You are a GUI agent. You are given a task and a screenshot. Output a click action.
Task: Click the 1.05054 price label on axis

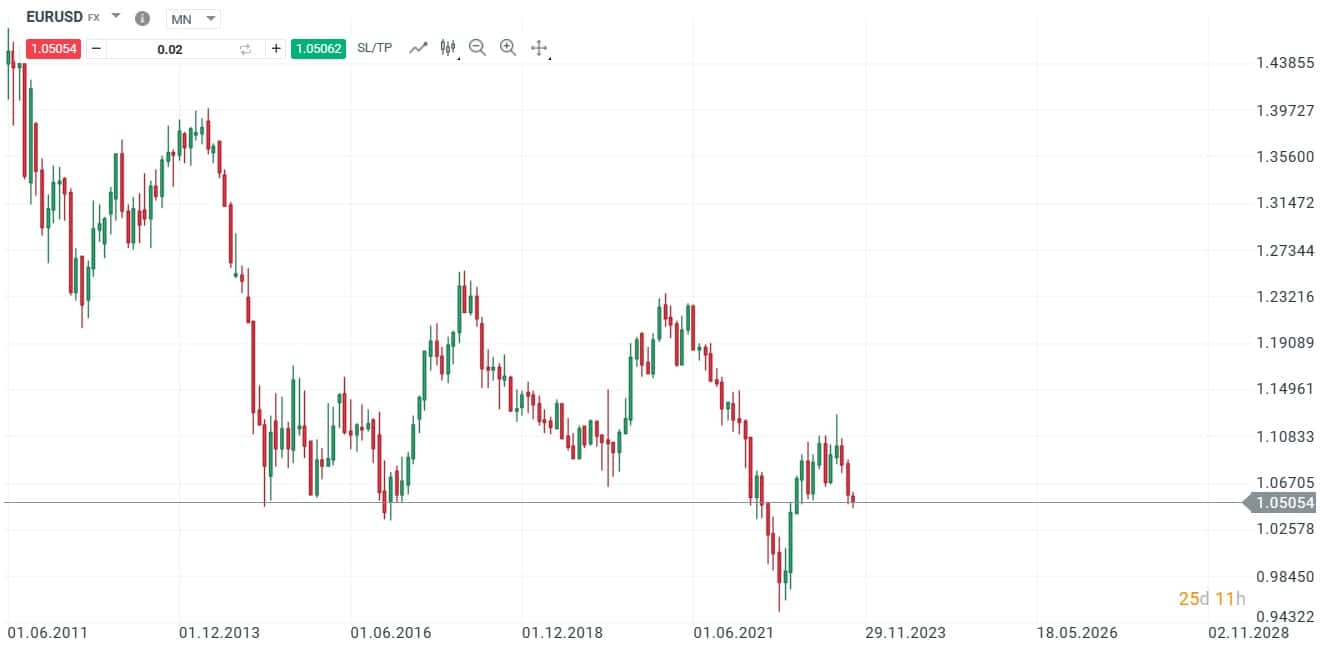click(1285, 503)
